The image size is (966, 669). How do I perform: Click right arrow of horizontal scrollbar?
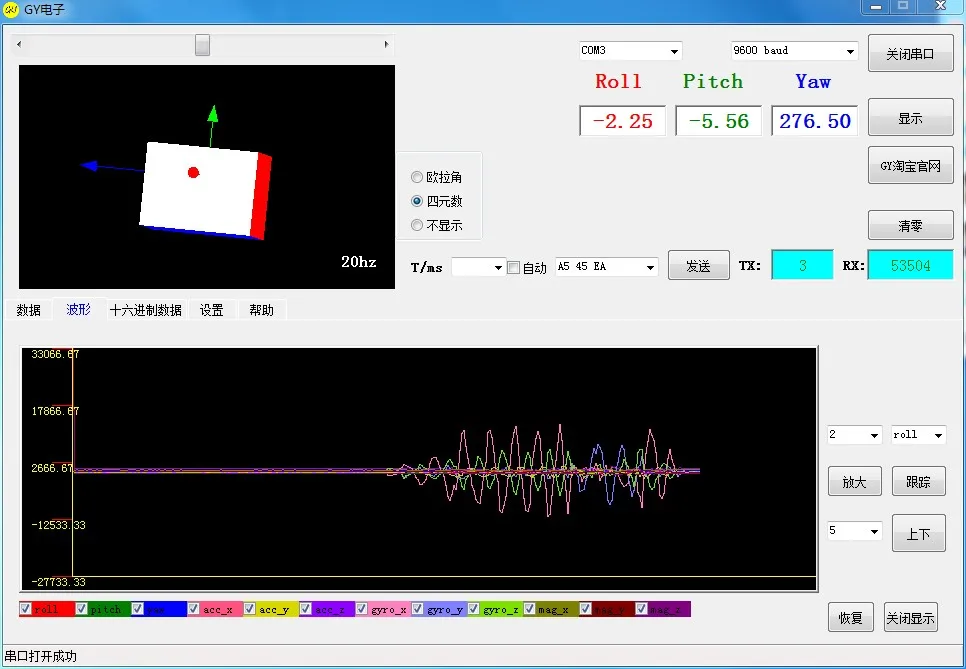click(x=386, y=44)
